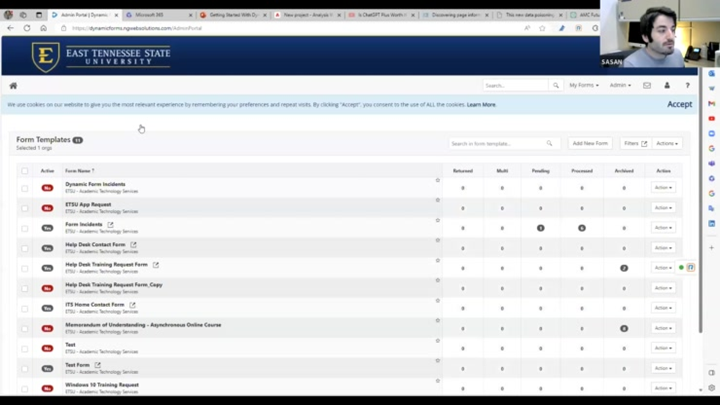The height and width of the screenshot is (405, 720).
Task: Open the Windows 10 Training Request form
Action: pos(101,385)
